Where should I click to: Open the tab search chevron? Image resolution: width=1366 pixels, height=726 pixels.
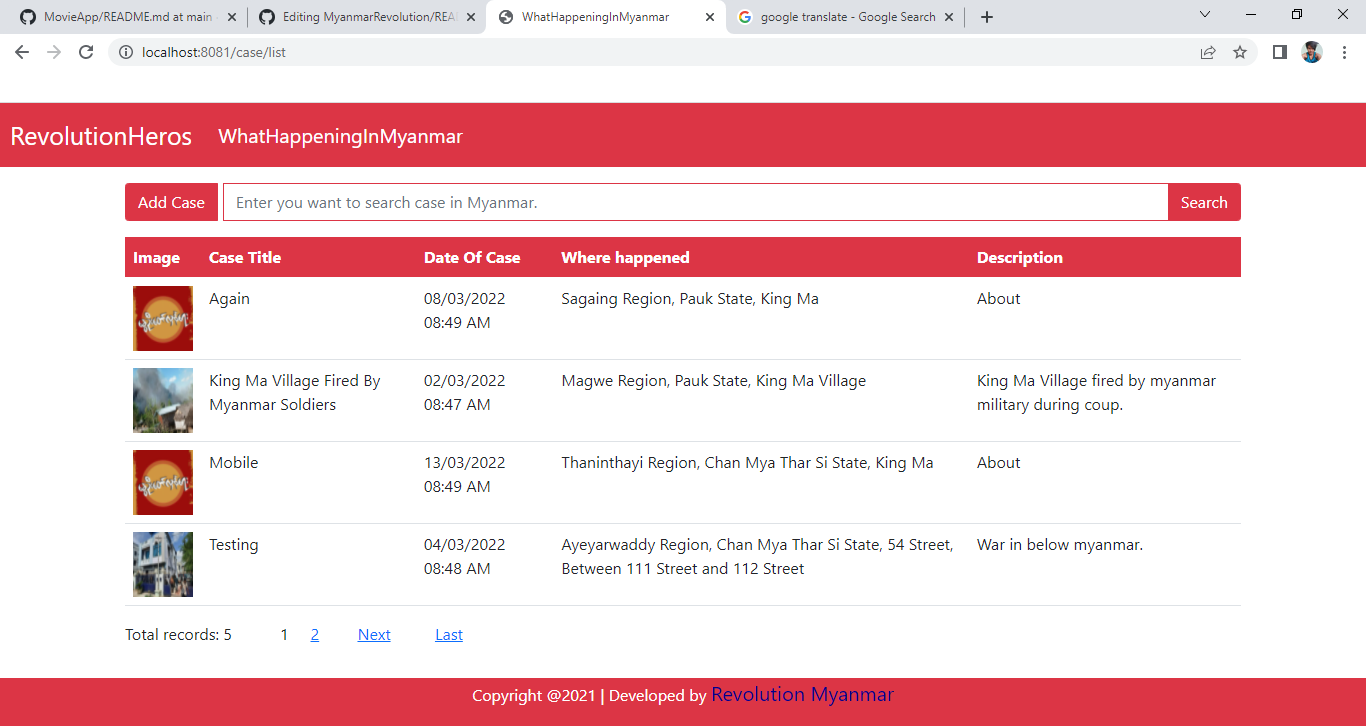(x=1204, y=16)
